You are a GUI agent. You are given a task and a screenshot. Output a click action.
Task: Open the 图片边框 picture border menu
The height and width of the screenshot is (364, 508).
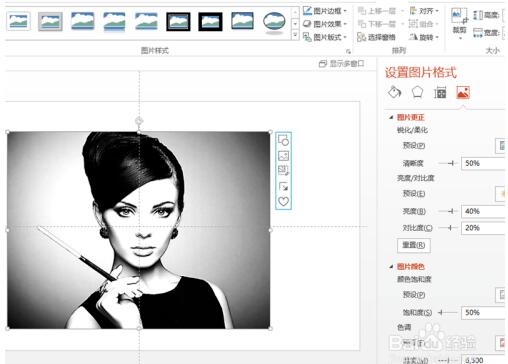325,11
